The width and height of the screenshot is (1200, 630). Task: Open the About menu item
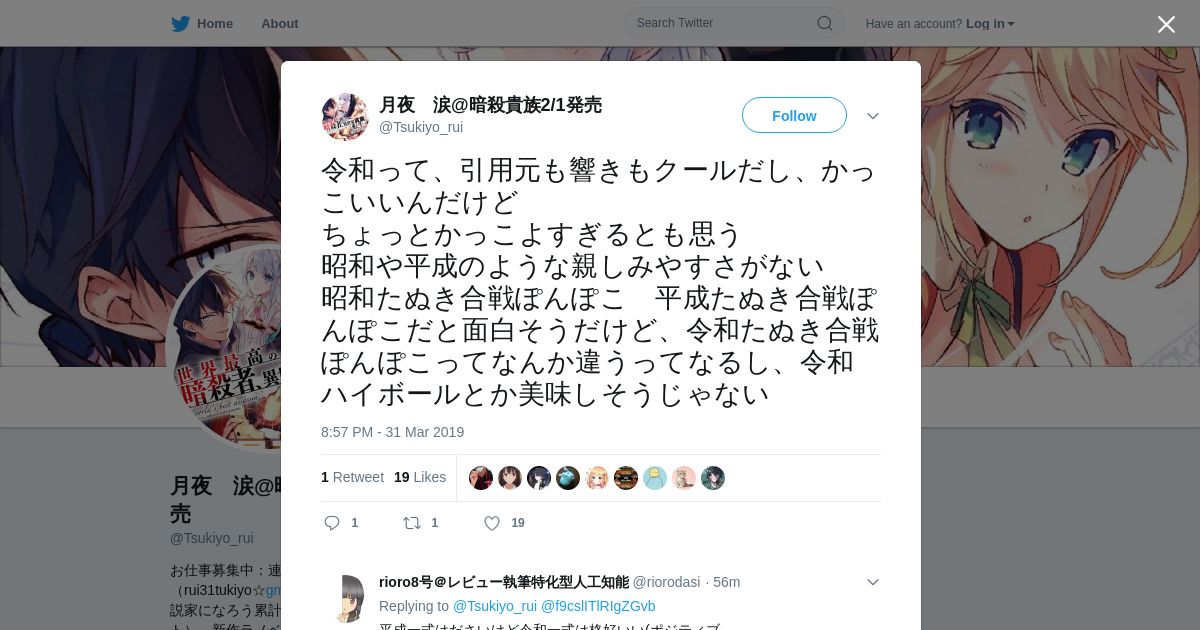[279, 23]
